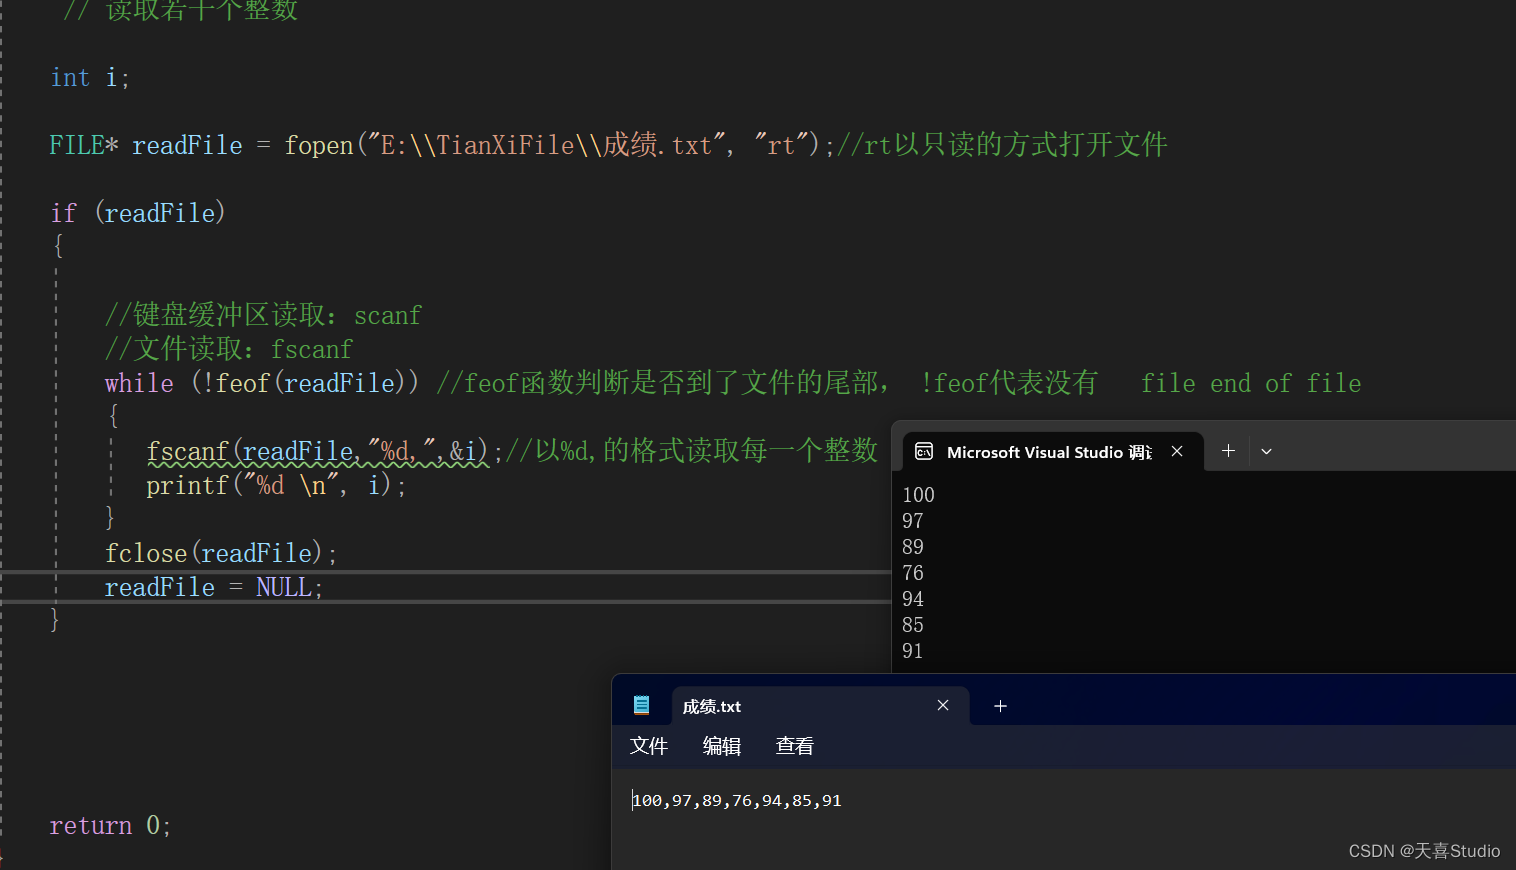Screen dimensions: 1516x870
Task: Click the comment '//rt以只读的方式打开文件'
Action: pos(1002,145)
